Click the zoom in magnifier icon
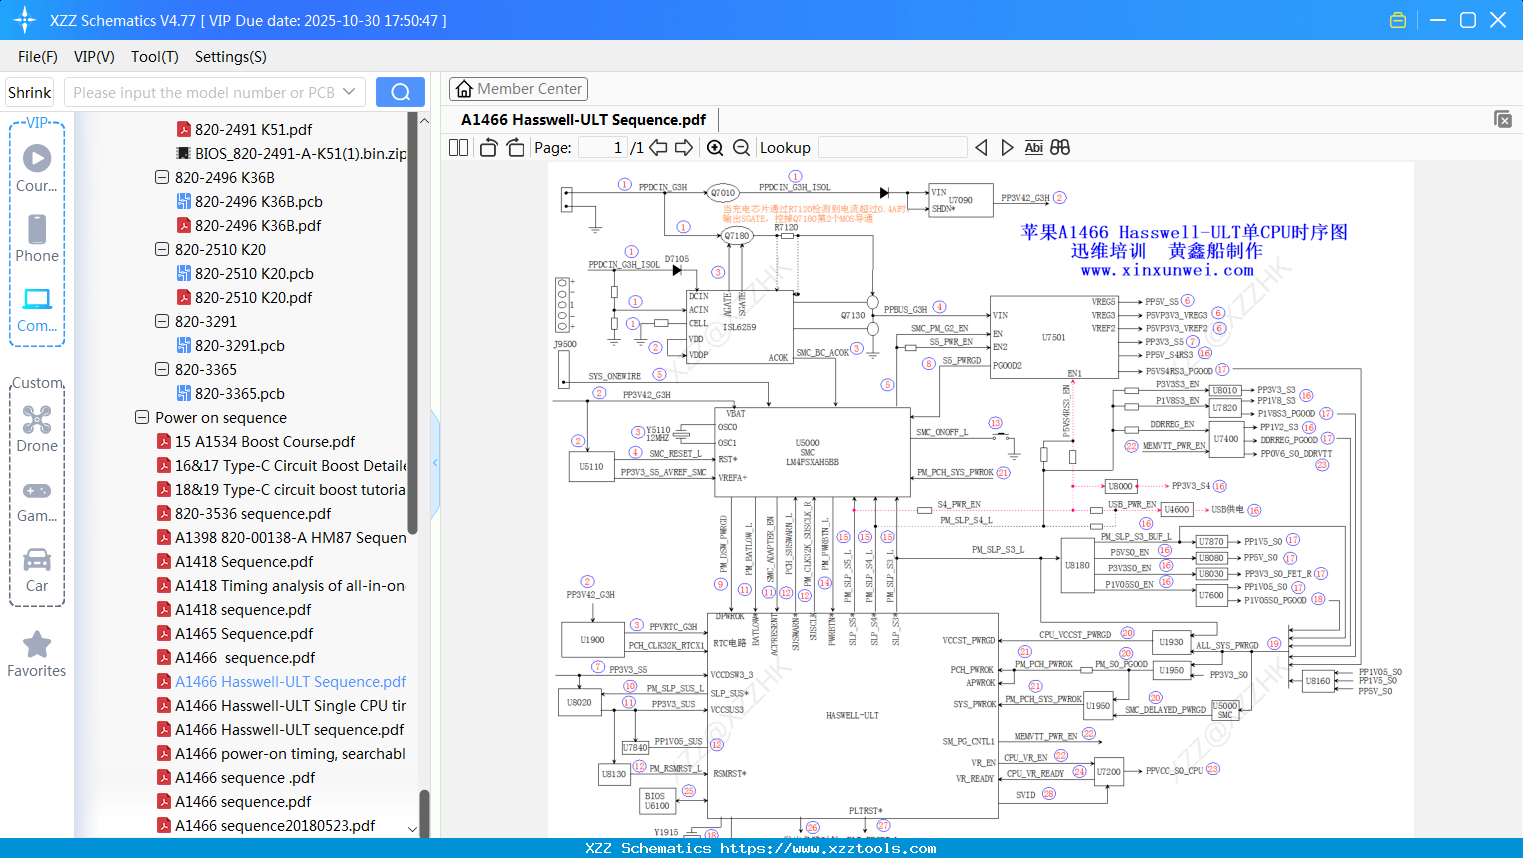Screen dimensions: 1523x858 coord(715,148)
